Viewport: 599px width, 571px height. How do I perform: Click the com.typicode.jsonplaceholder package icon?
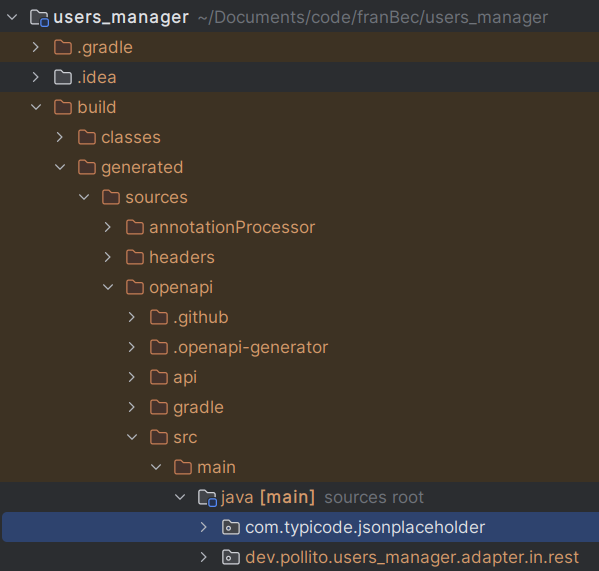click(x=231, y=527)
